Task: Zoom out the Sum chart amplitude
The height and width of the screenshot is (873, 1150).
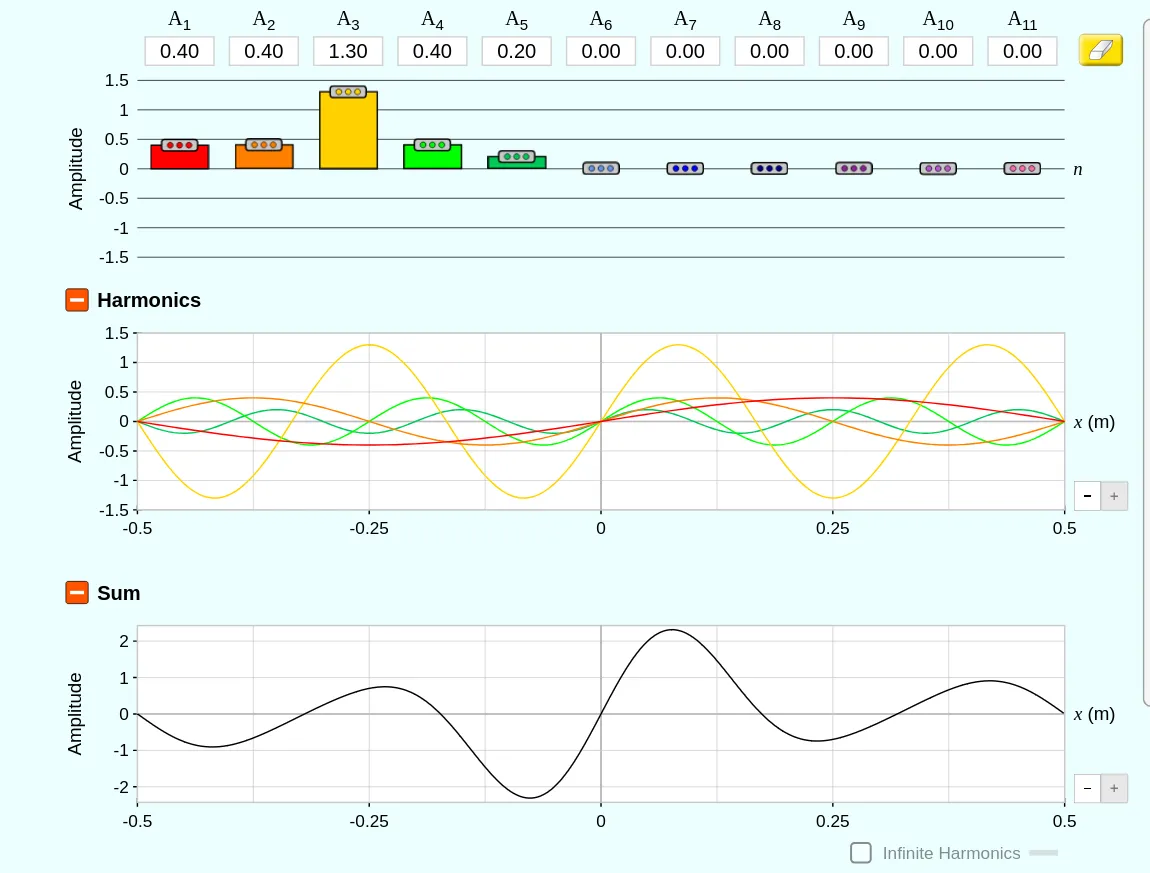Action: pos(1088,789)
